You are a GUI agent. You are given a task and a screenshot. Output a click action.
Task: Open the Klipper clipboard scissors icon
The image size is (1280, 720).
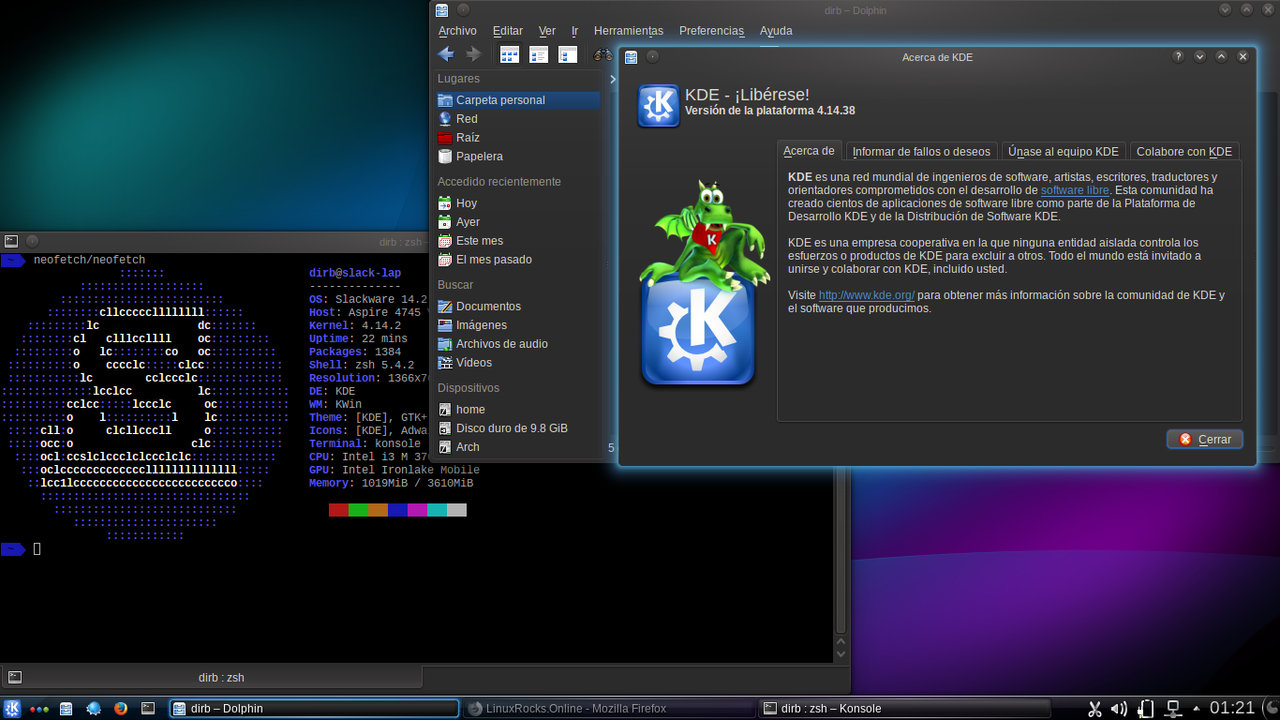(1094, 708)
